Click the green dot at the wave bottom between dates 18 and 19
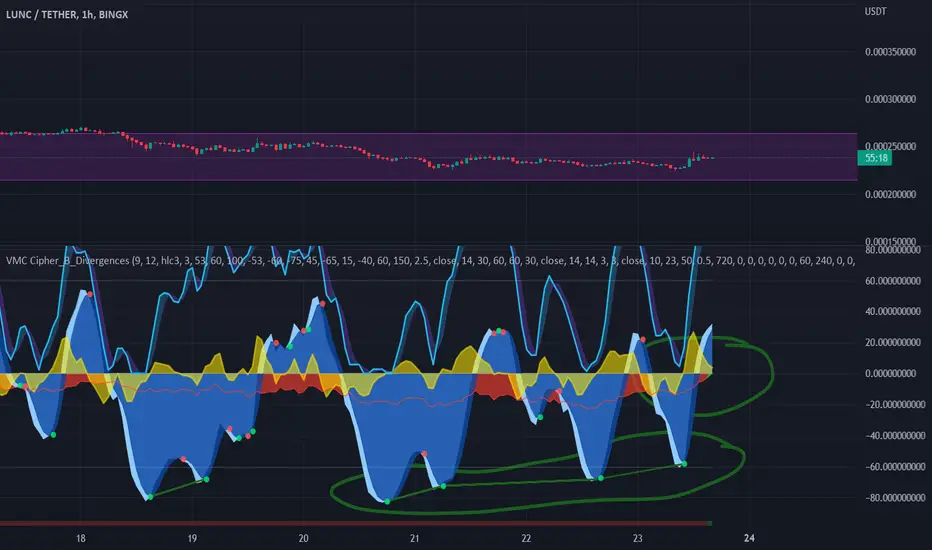The image size is (932, 550). pyautogui.click(x=150, y=496)
